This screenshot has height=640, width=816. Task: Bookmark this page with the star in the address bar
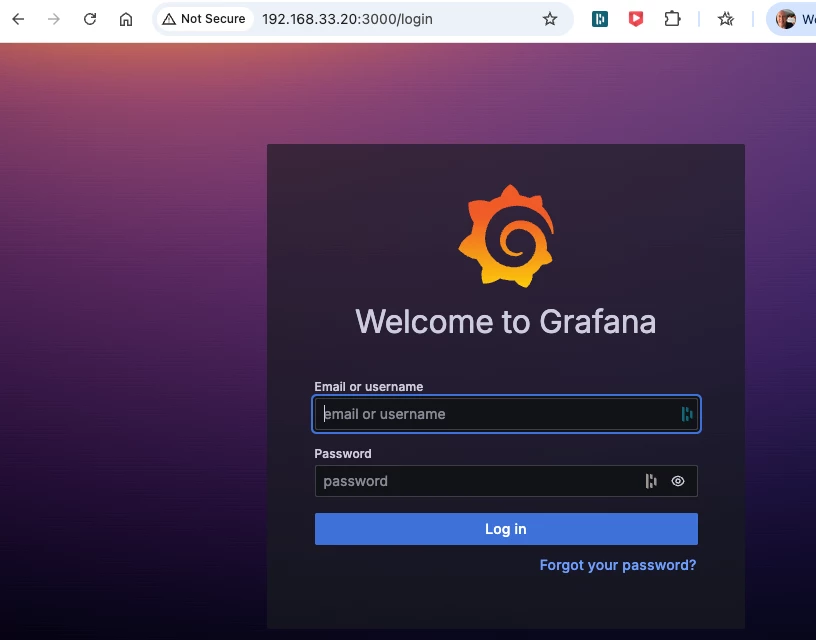pos(550,19)
